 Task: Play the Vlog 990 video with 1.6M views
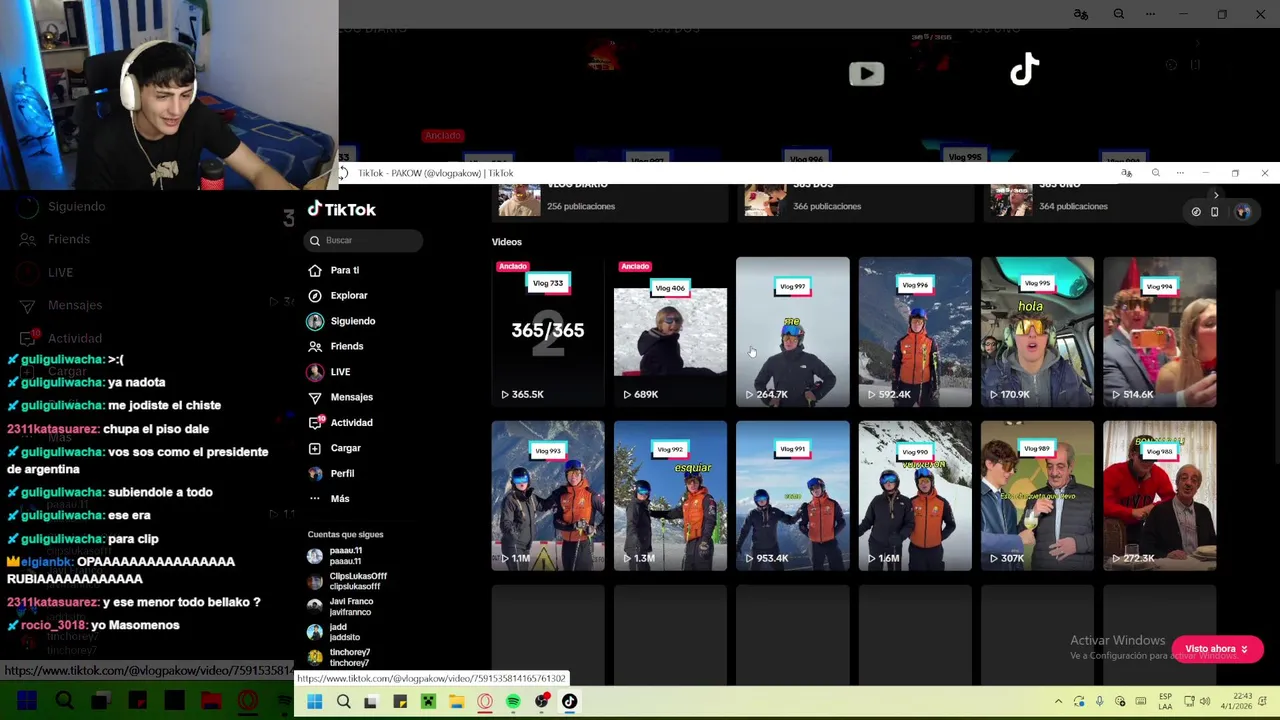click(x=915, y=496)
